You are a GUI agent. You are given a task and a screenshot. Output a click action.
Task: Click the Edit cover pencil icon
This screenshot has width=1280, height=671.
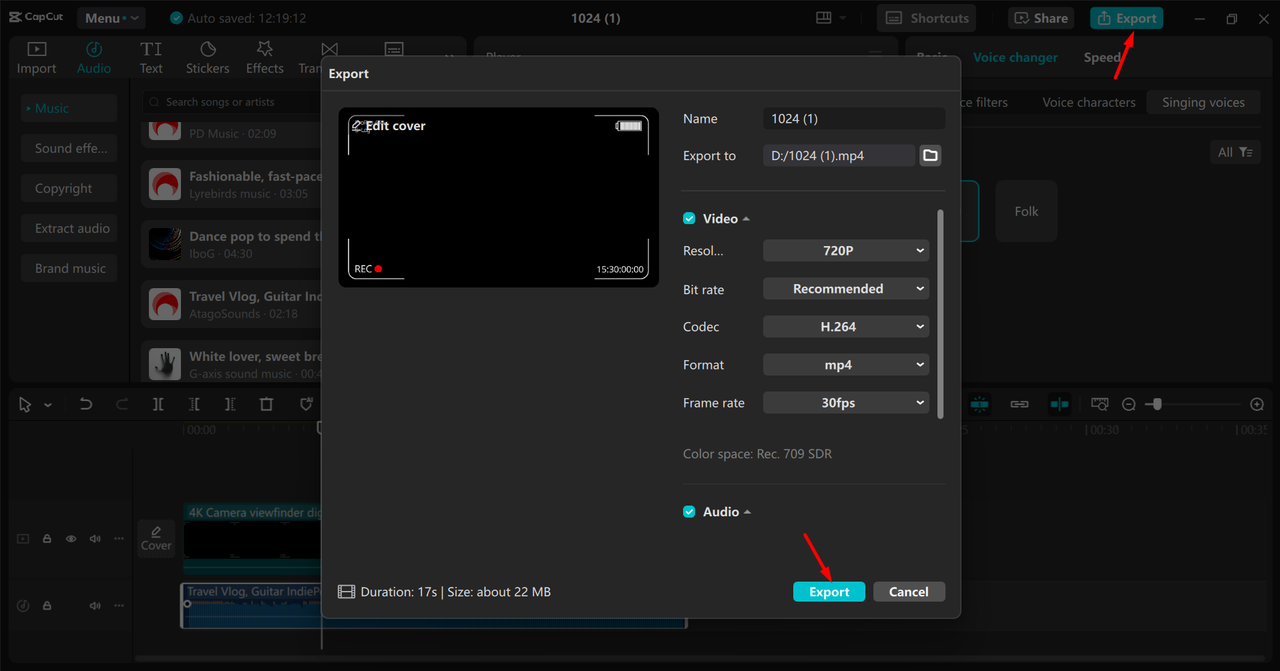[357, 125]
